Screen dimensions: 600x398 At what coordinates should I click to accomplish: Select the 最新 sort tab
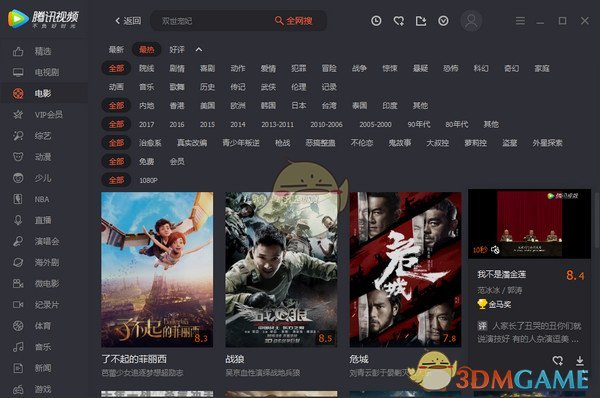(x=116, y=49)
